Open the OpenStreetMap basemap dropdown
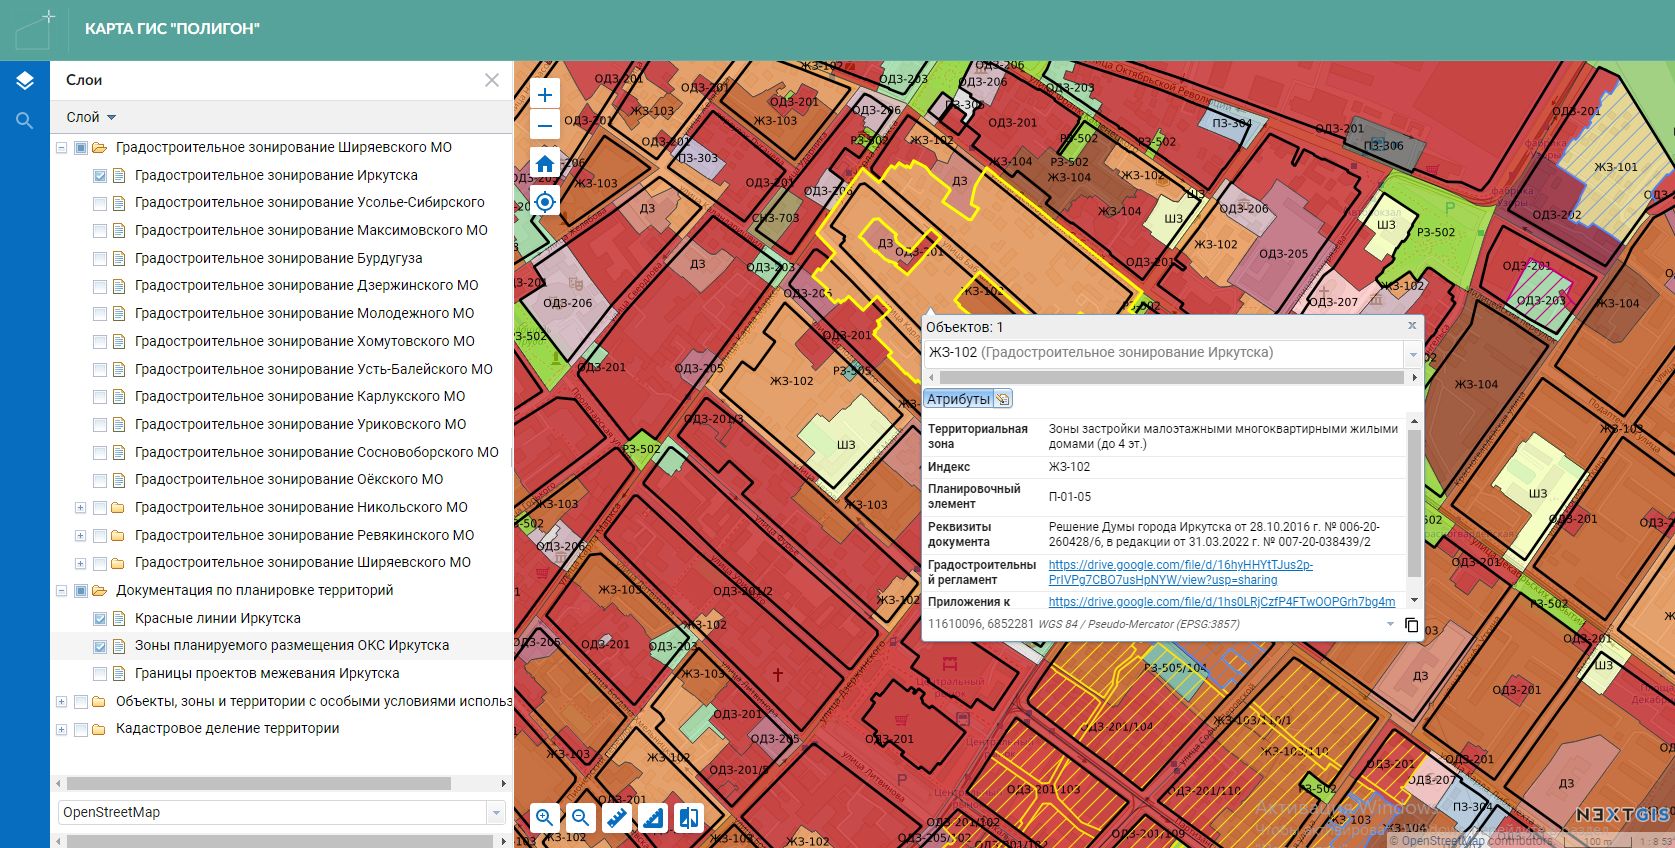1675x848 pixels. pyautogui.click(x=496, y=813)
